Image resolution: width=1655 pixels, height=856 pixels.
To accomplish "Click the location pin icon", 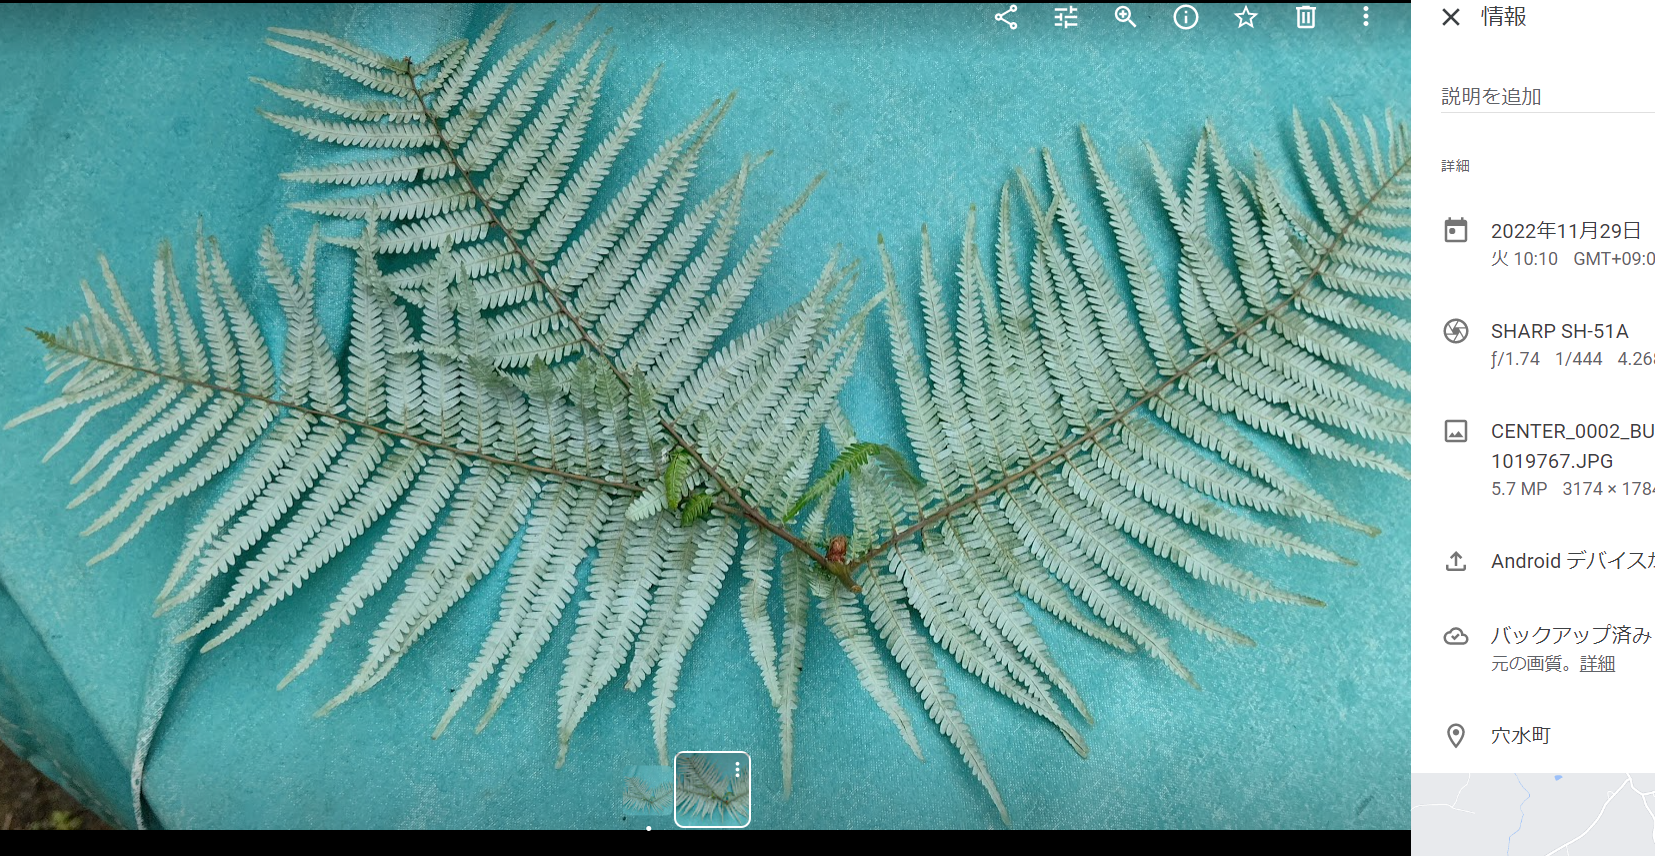I will pyautogui.click(x=1456, y=736).
